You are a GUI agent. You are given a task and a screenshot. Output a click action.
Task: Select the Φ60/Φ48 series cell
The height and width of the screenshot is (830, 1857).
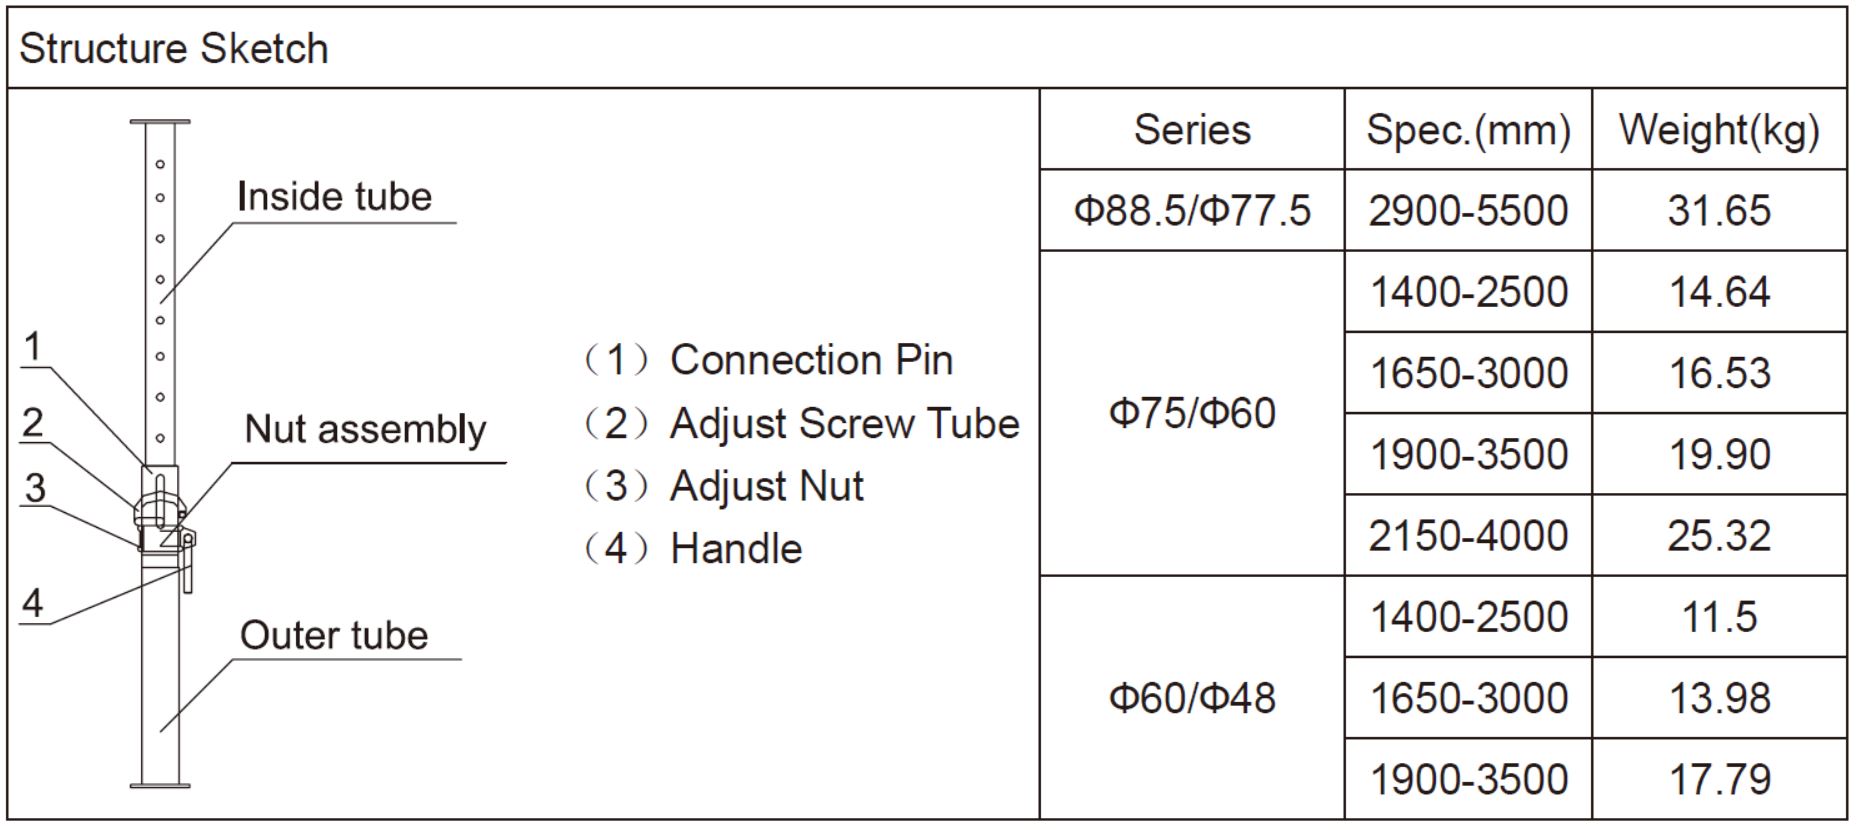[x=1192, y=698]
